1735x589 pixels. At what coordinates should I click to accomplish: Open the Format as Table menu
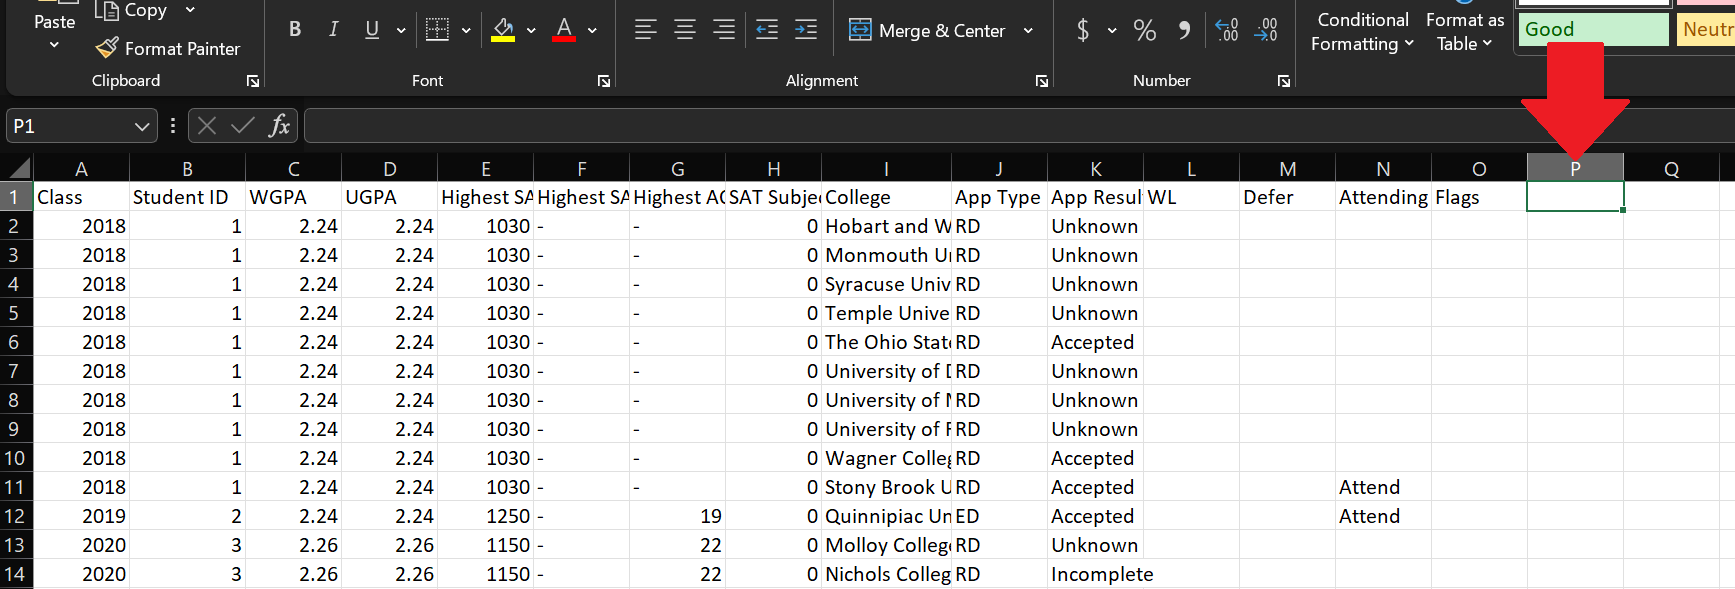tap(1465, 31)
